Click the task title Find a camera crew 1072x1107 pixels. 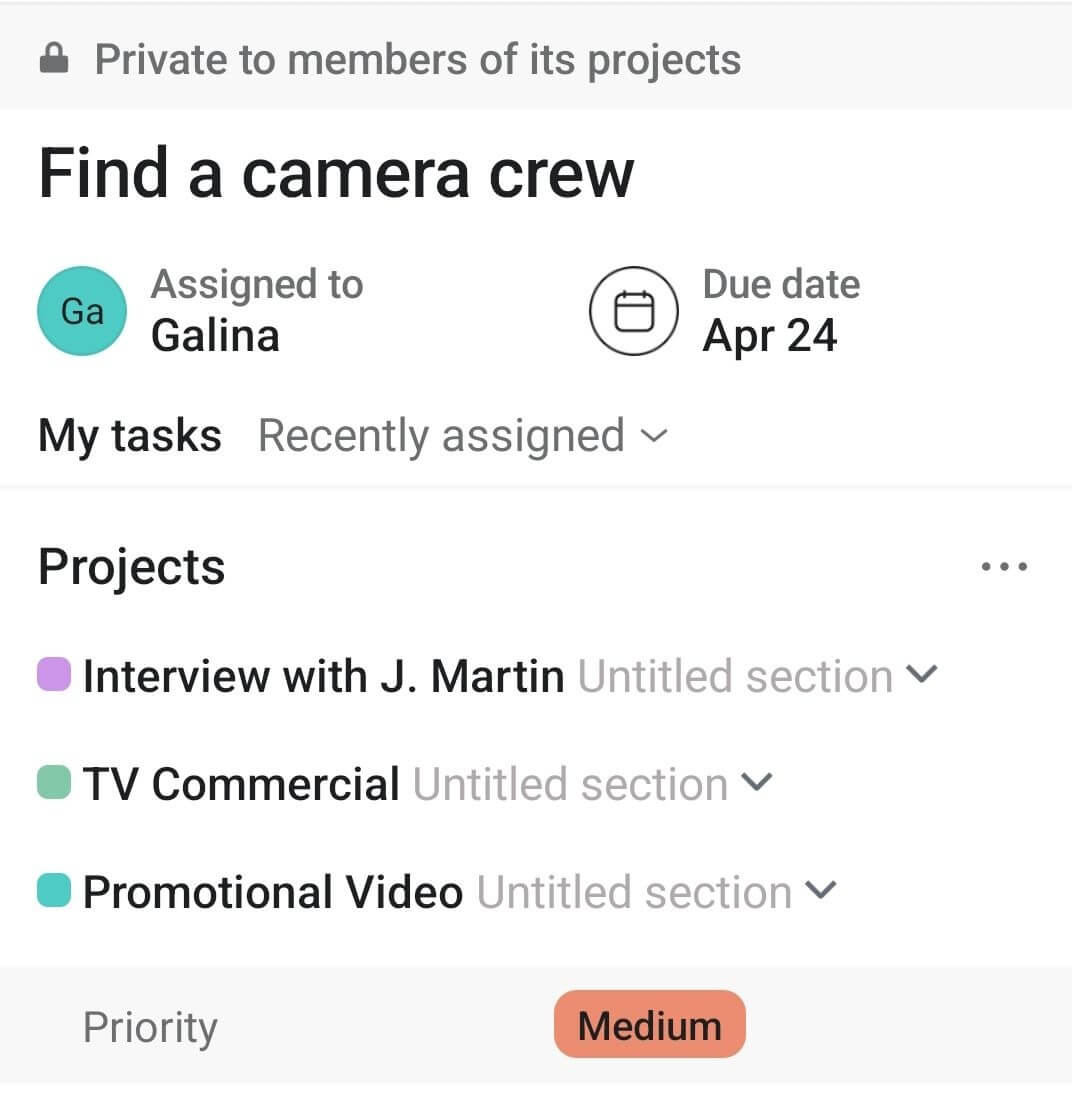pyautogui.click(x=336, y=174)
